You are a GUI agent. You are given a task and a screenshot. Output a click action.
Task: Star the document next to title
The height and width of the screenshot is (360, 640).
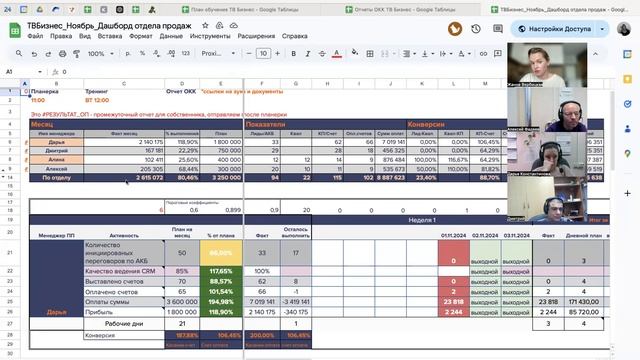click(205, 25)
